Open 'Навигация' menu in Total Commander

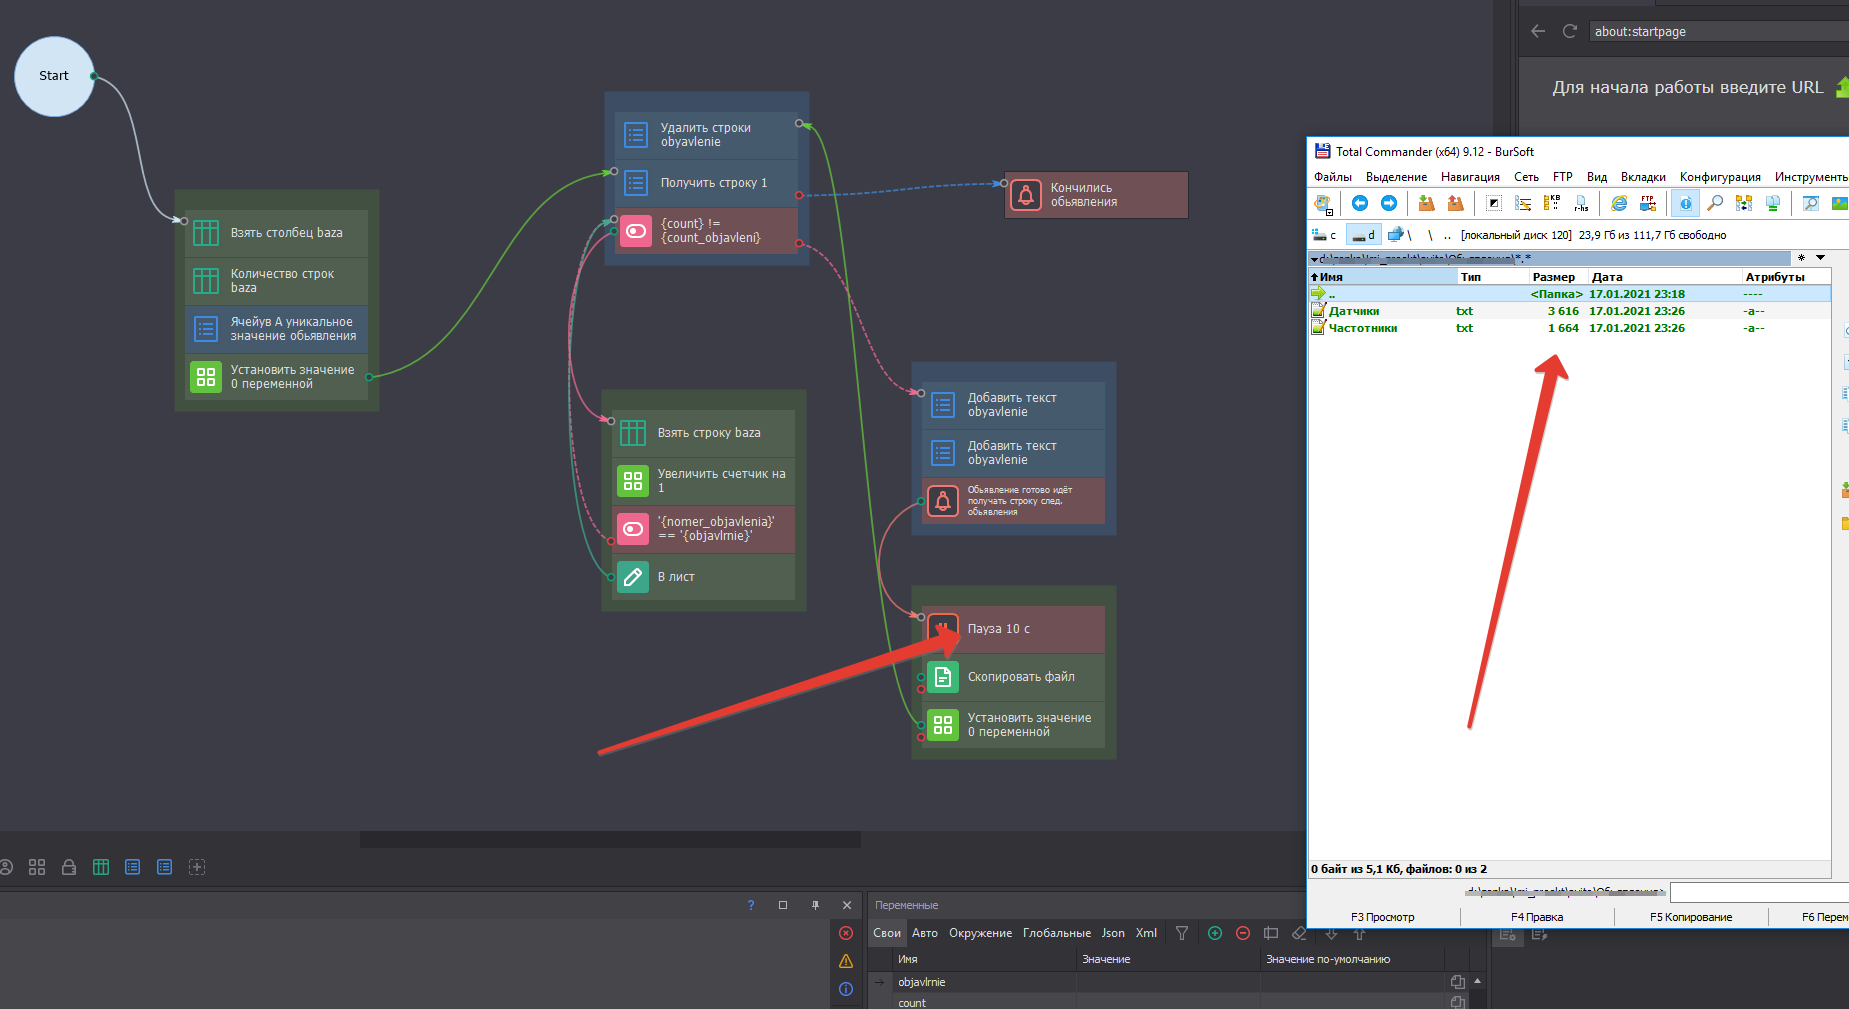(1470, 177)
